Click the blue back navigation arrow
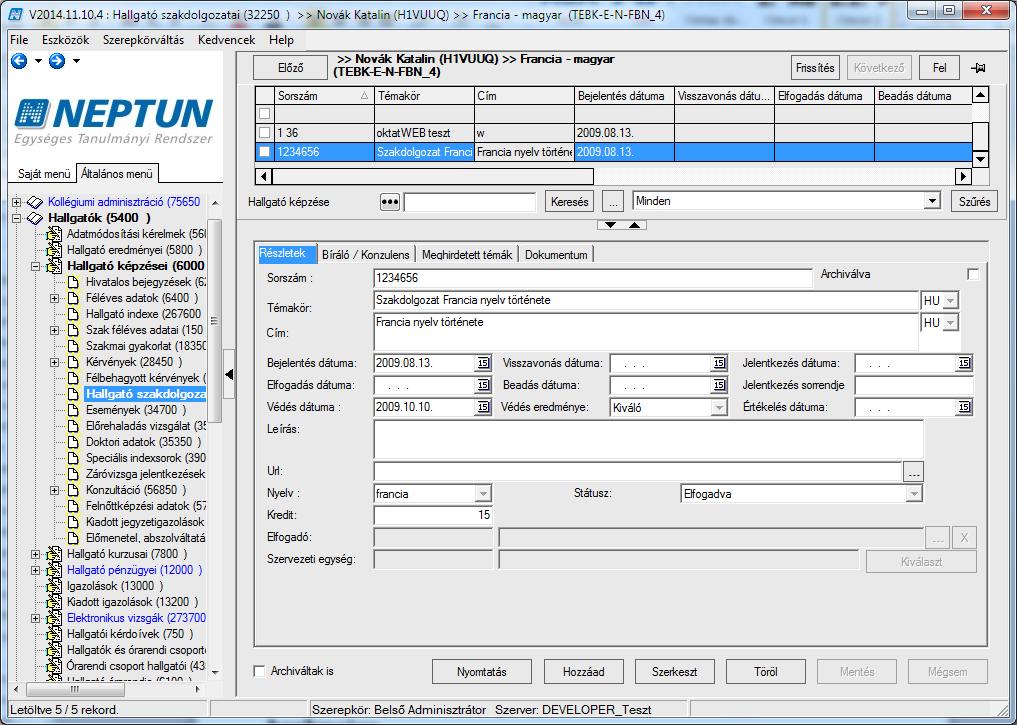 pyautogui.click(x=19, y=61)
